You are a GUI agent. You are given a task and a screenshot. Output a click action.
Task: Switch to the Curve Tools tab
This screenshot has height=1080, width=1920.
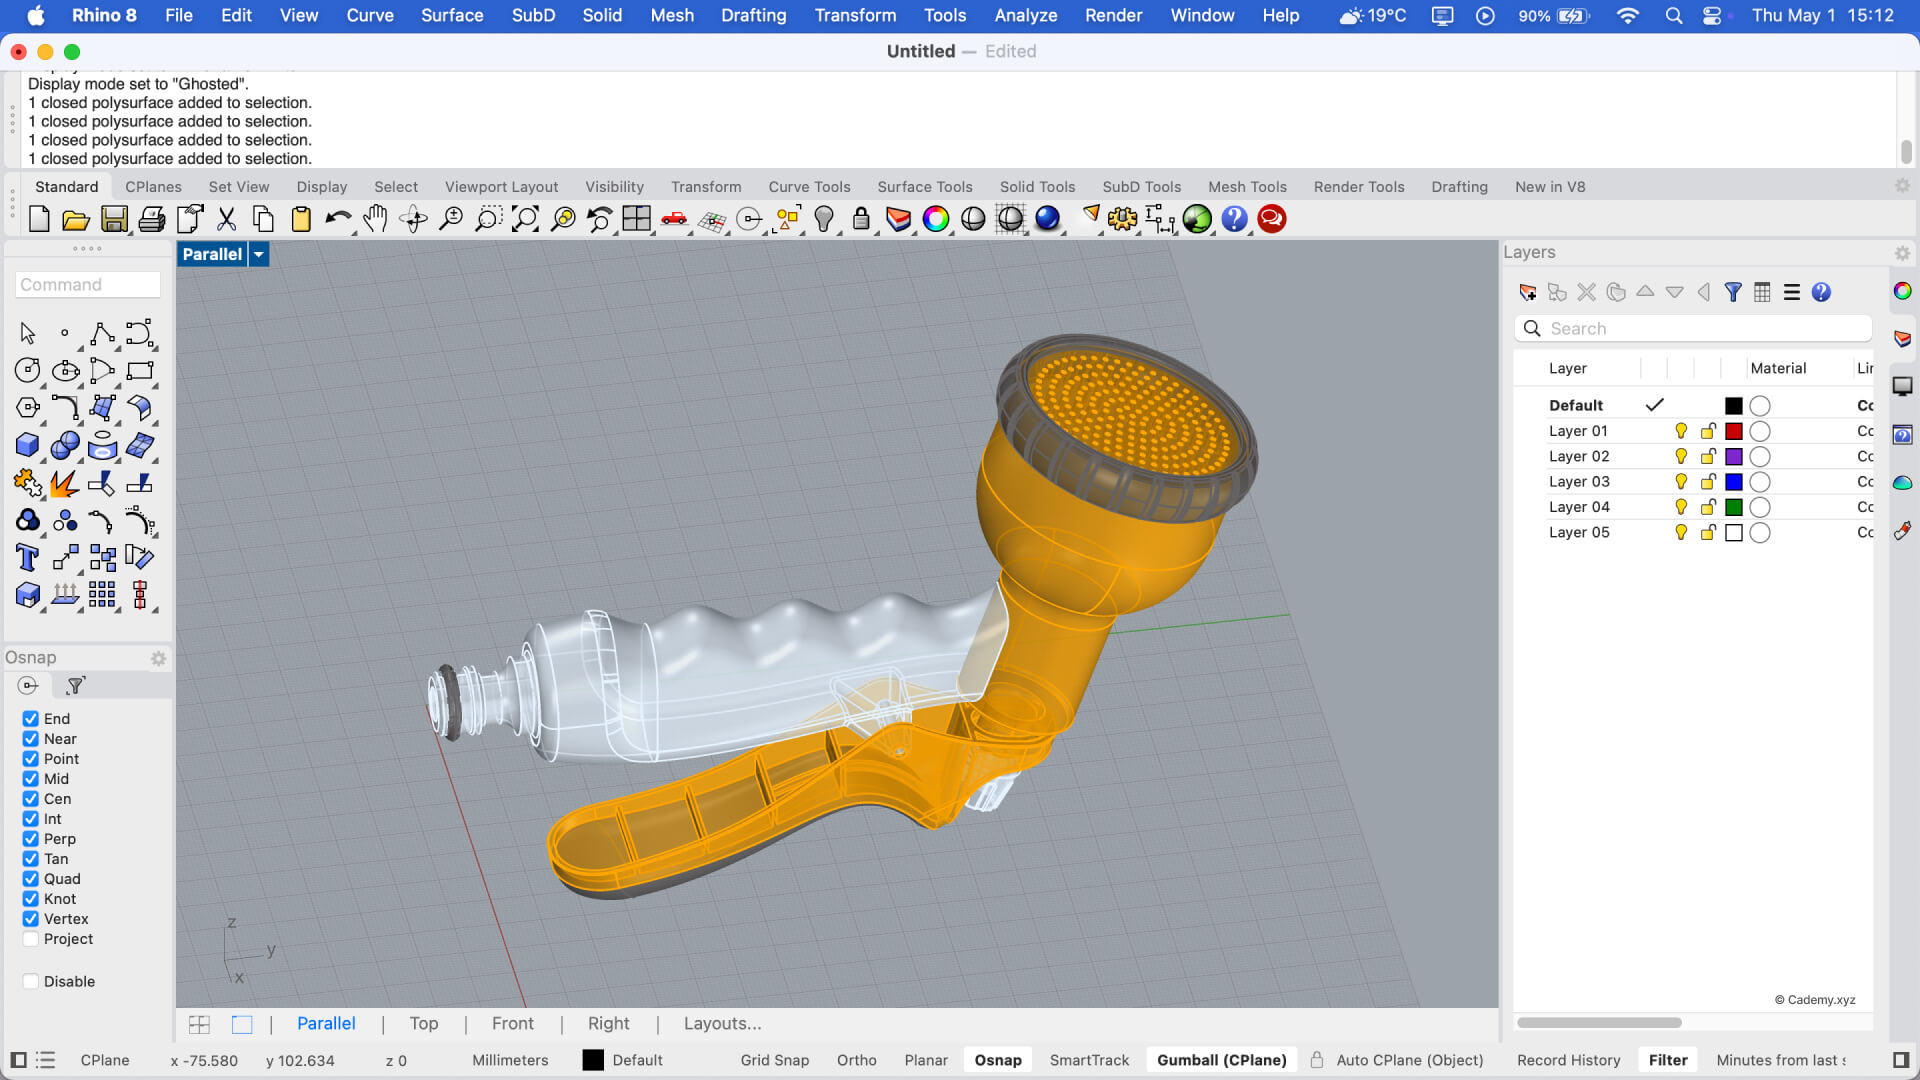click(x=809, y=187)
